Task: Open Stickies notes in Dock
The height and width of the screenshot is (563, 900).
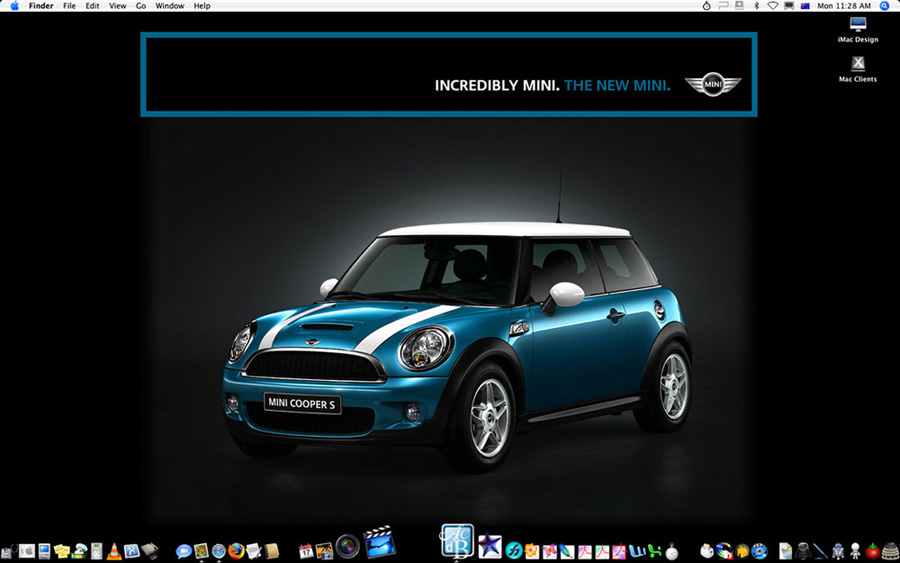Action: [x=62, y=551]
